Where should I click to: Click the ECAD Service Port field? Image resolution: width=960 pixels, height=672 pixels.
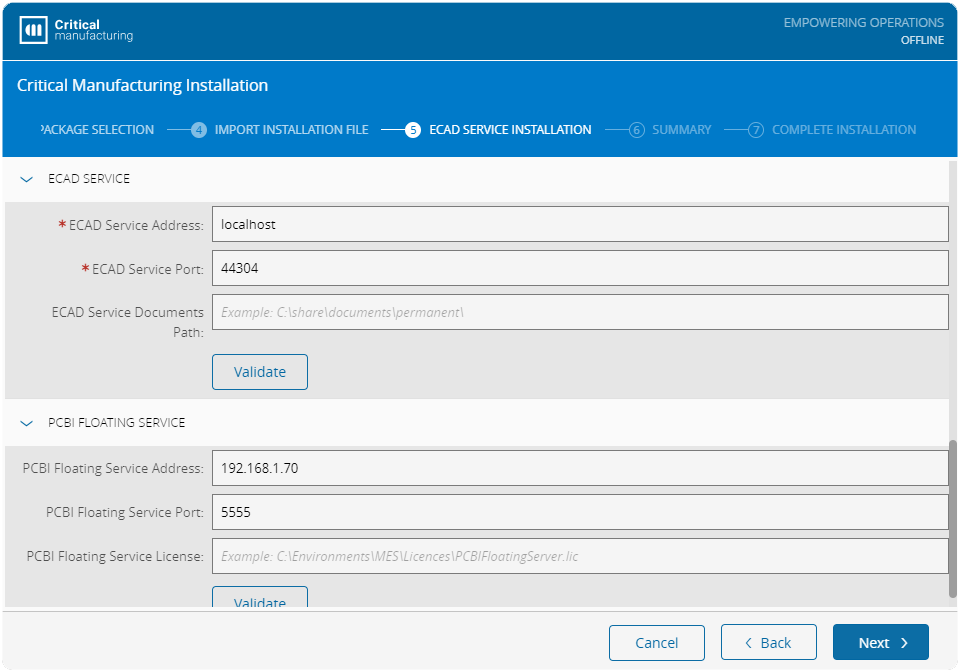pos(580,269)
